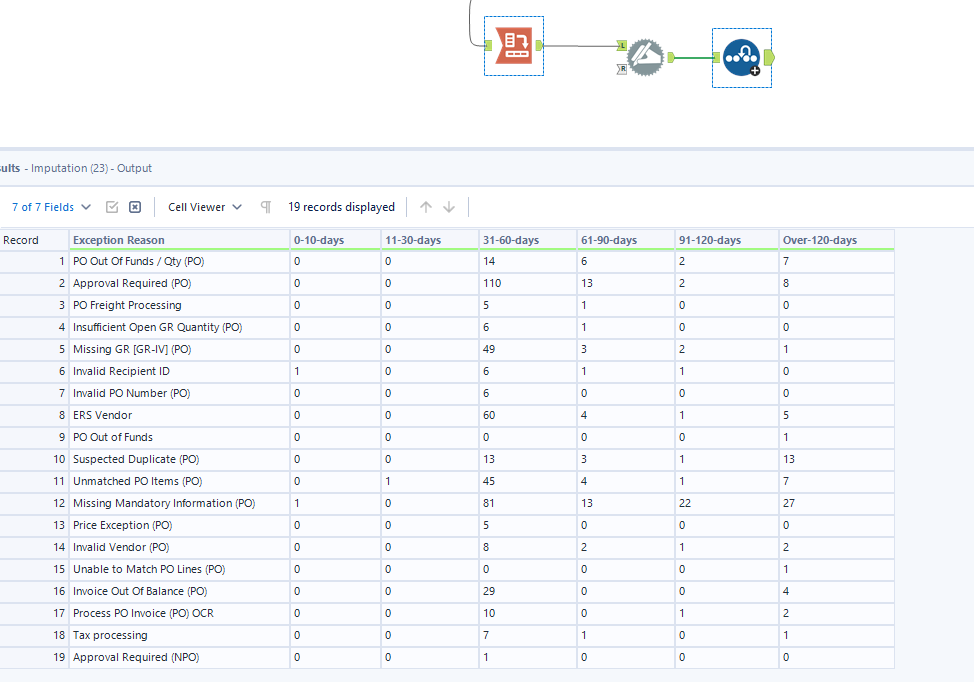Select the blue Imputation tool
974x682 pixels.
[741, 58]
